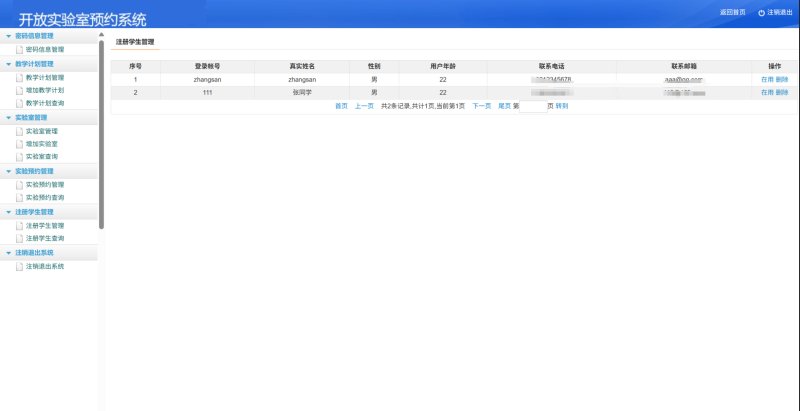
Task: Collapse the 实验室管理 section arrow
Action: point(8,118)
